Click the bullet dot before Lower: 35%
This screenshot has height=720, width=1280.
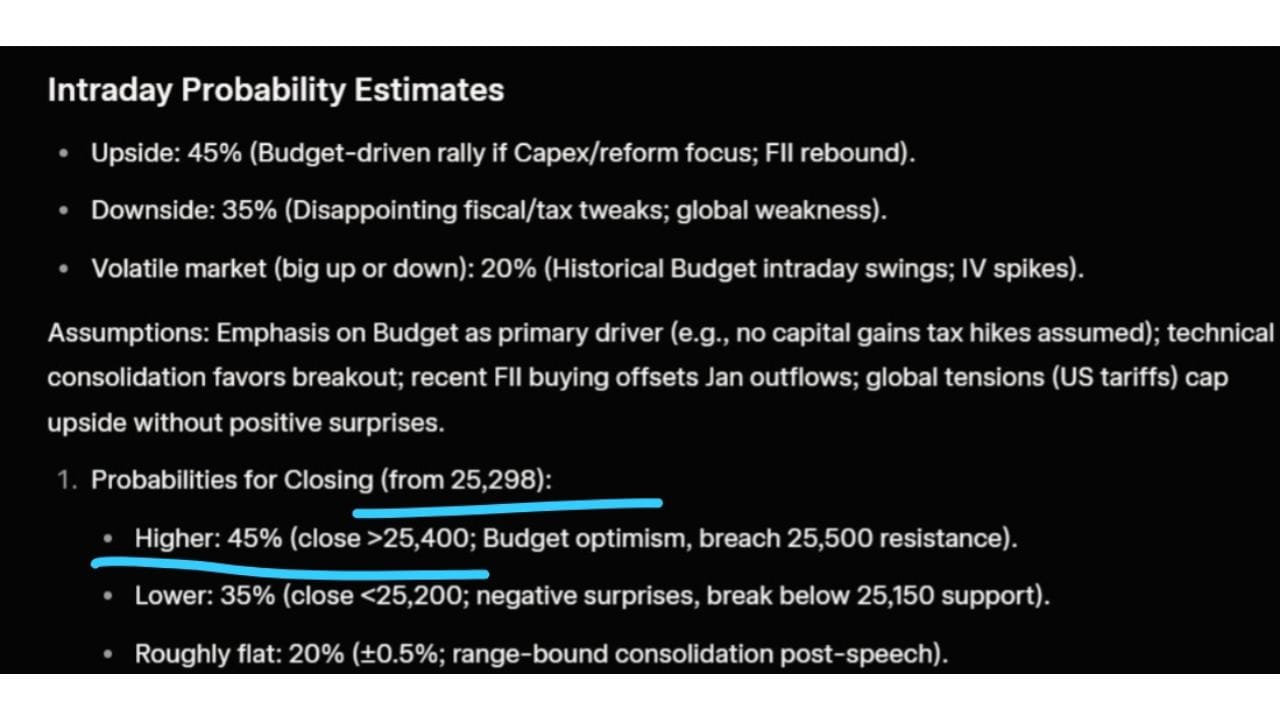[x=109, y=597]
